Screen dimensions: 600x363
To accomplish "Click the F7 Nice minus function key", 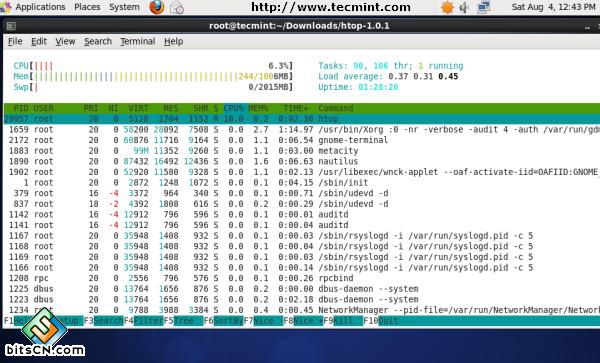I will pyautogui.click(x=263, y=321).
